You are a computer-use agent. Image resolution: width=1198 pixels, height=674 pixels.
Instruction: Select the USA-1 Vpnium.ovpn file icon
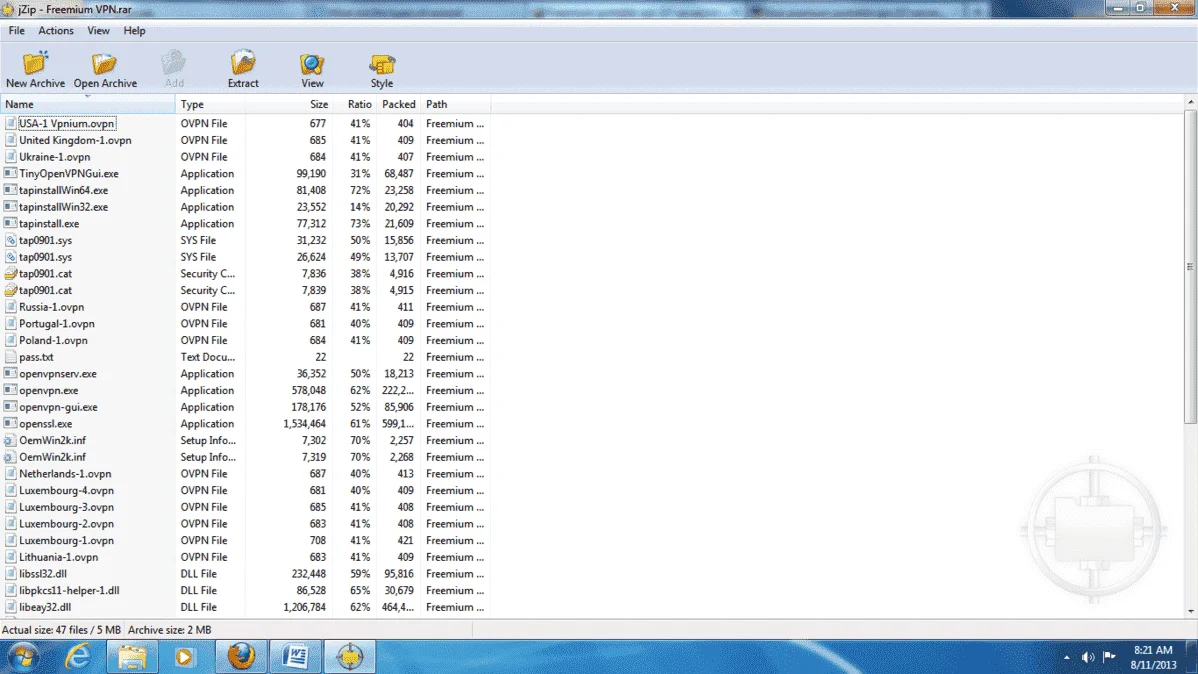click(11, 123)
